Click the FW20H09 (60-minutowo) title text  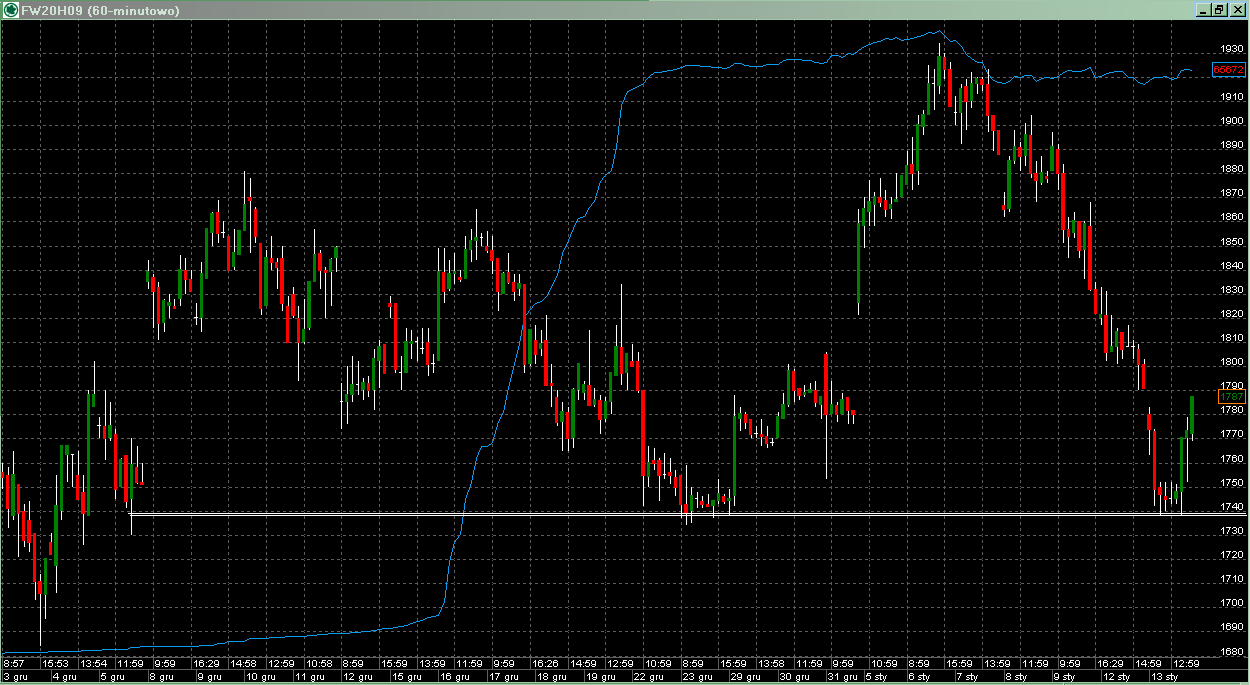[x=100, y=9]
